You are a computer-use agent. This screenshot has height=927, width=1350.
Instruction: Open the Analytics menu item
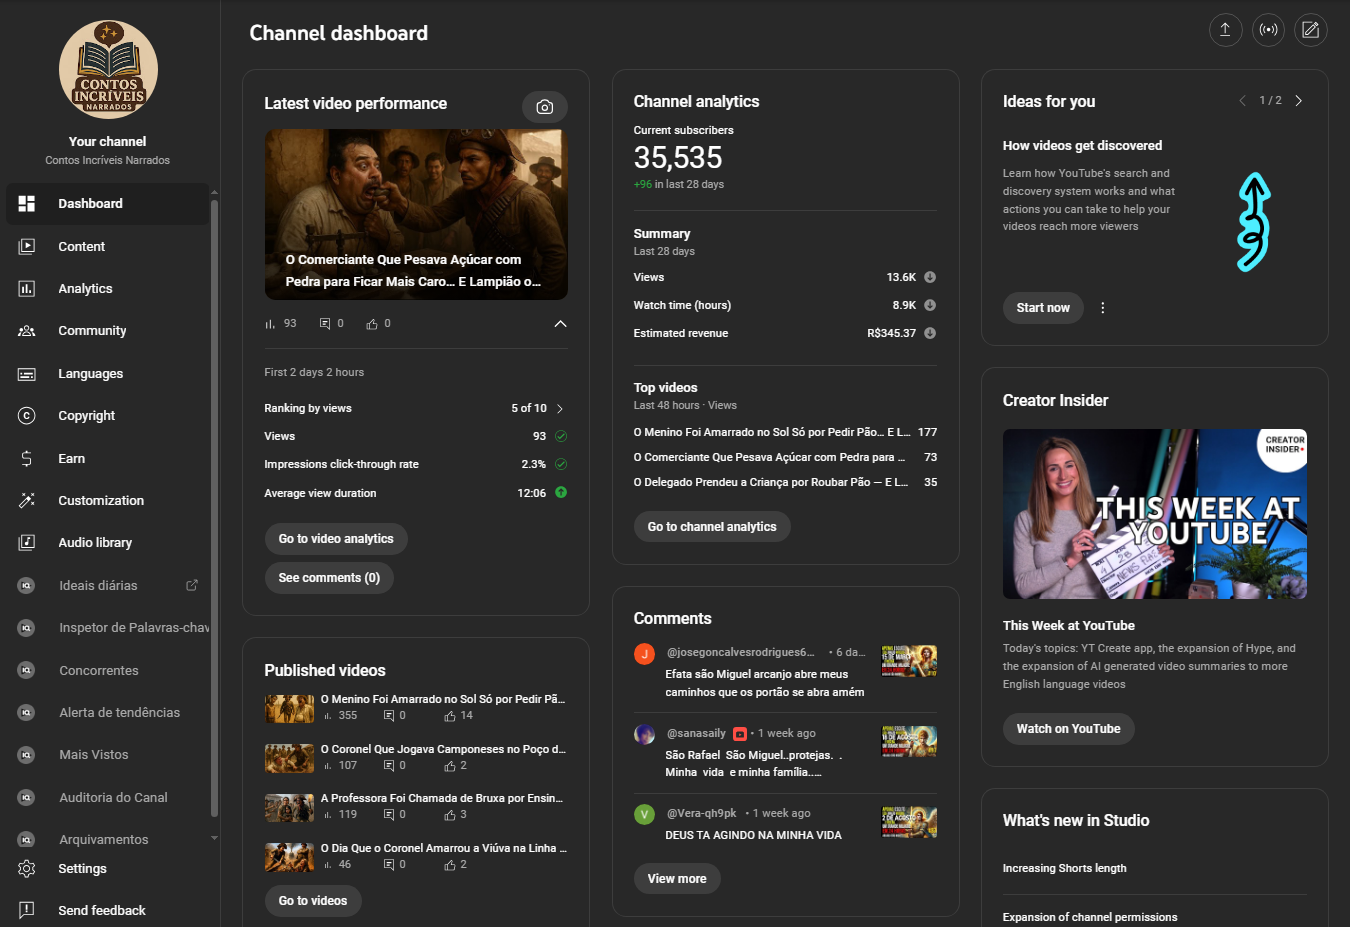[85, 289]
